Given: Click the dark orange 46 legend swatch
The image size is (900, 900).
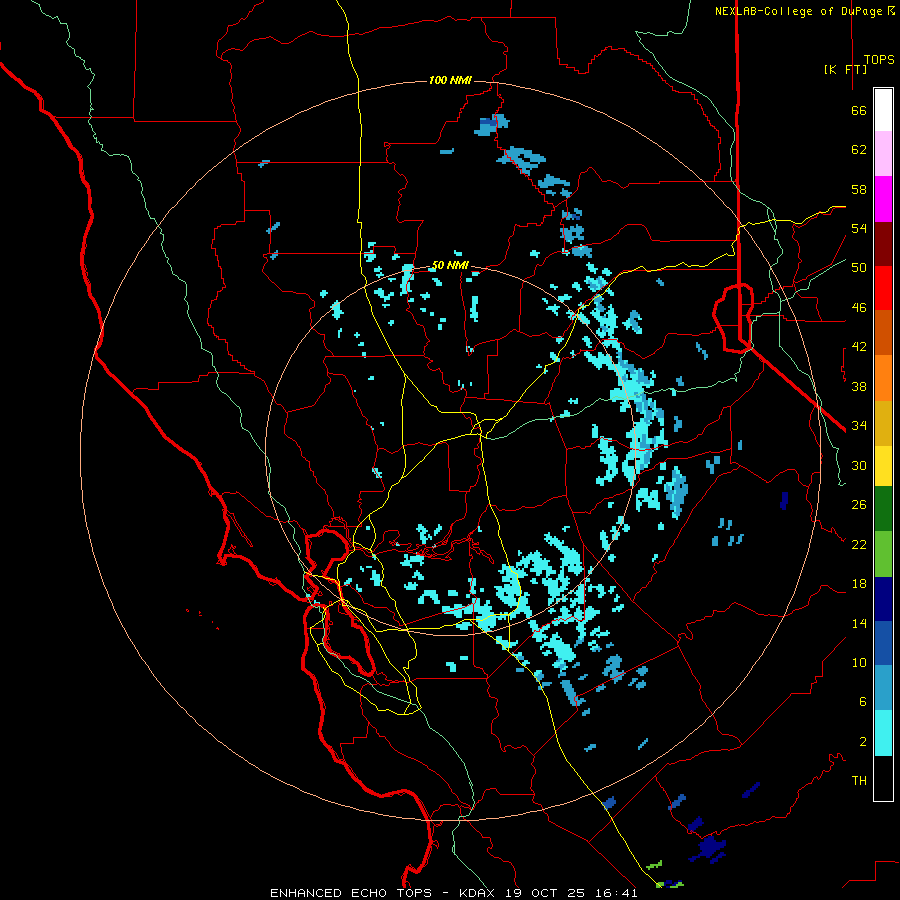Looking at the screenshot, I should click(x=883, y=333).
